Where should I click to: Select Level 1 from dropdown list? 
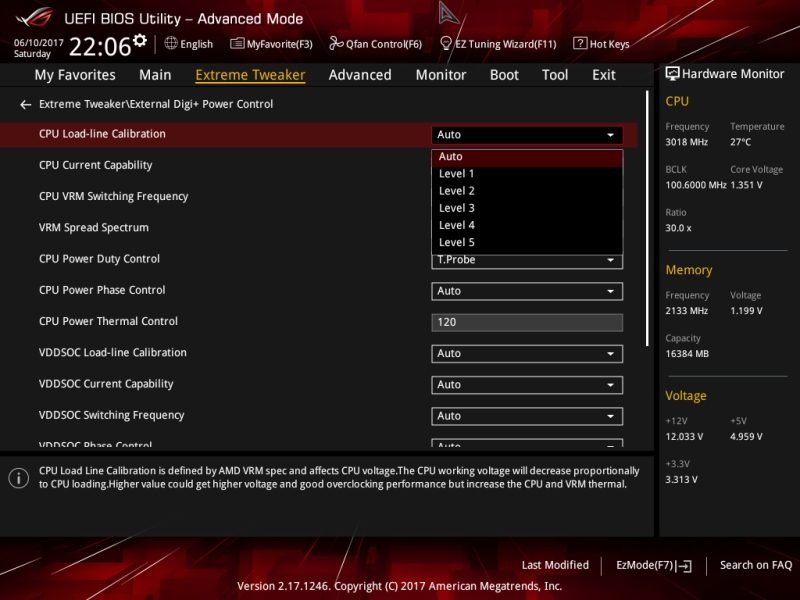527,174
